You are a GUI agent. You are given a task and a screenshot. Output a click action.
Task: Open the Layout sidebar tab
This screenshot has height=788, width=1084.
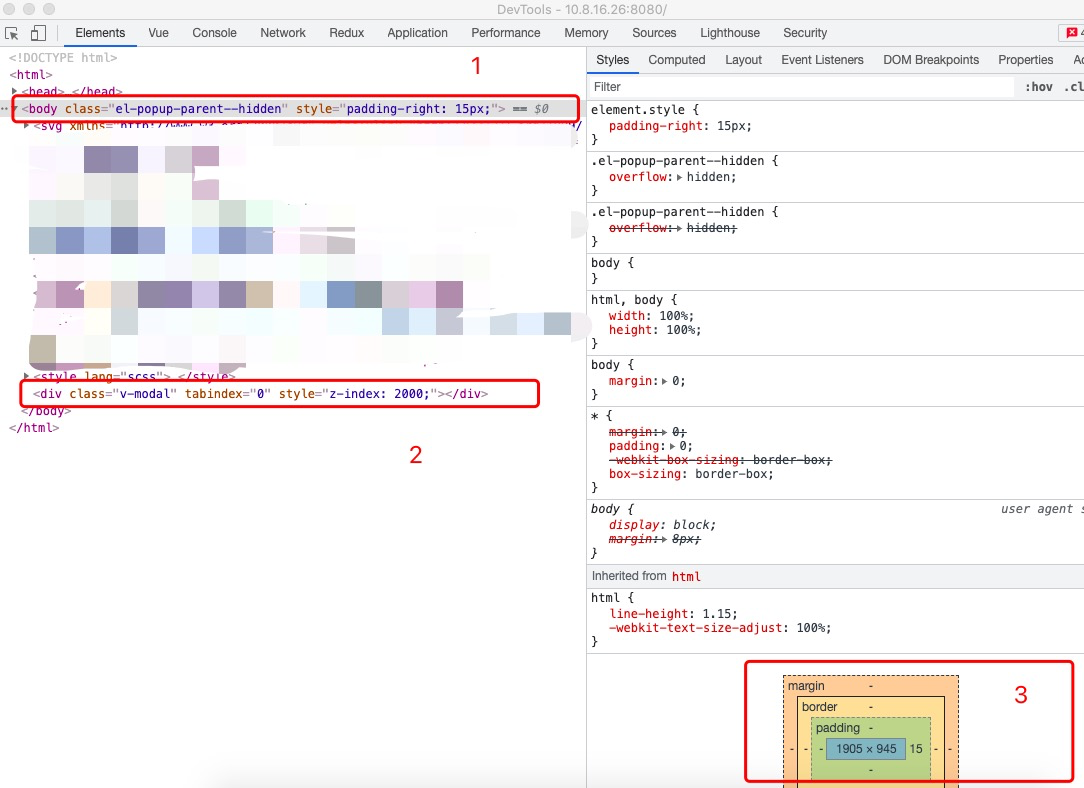pos(743,60)
